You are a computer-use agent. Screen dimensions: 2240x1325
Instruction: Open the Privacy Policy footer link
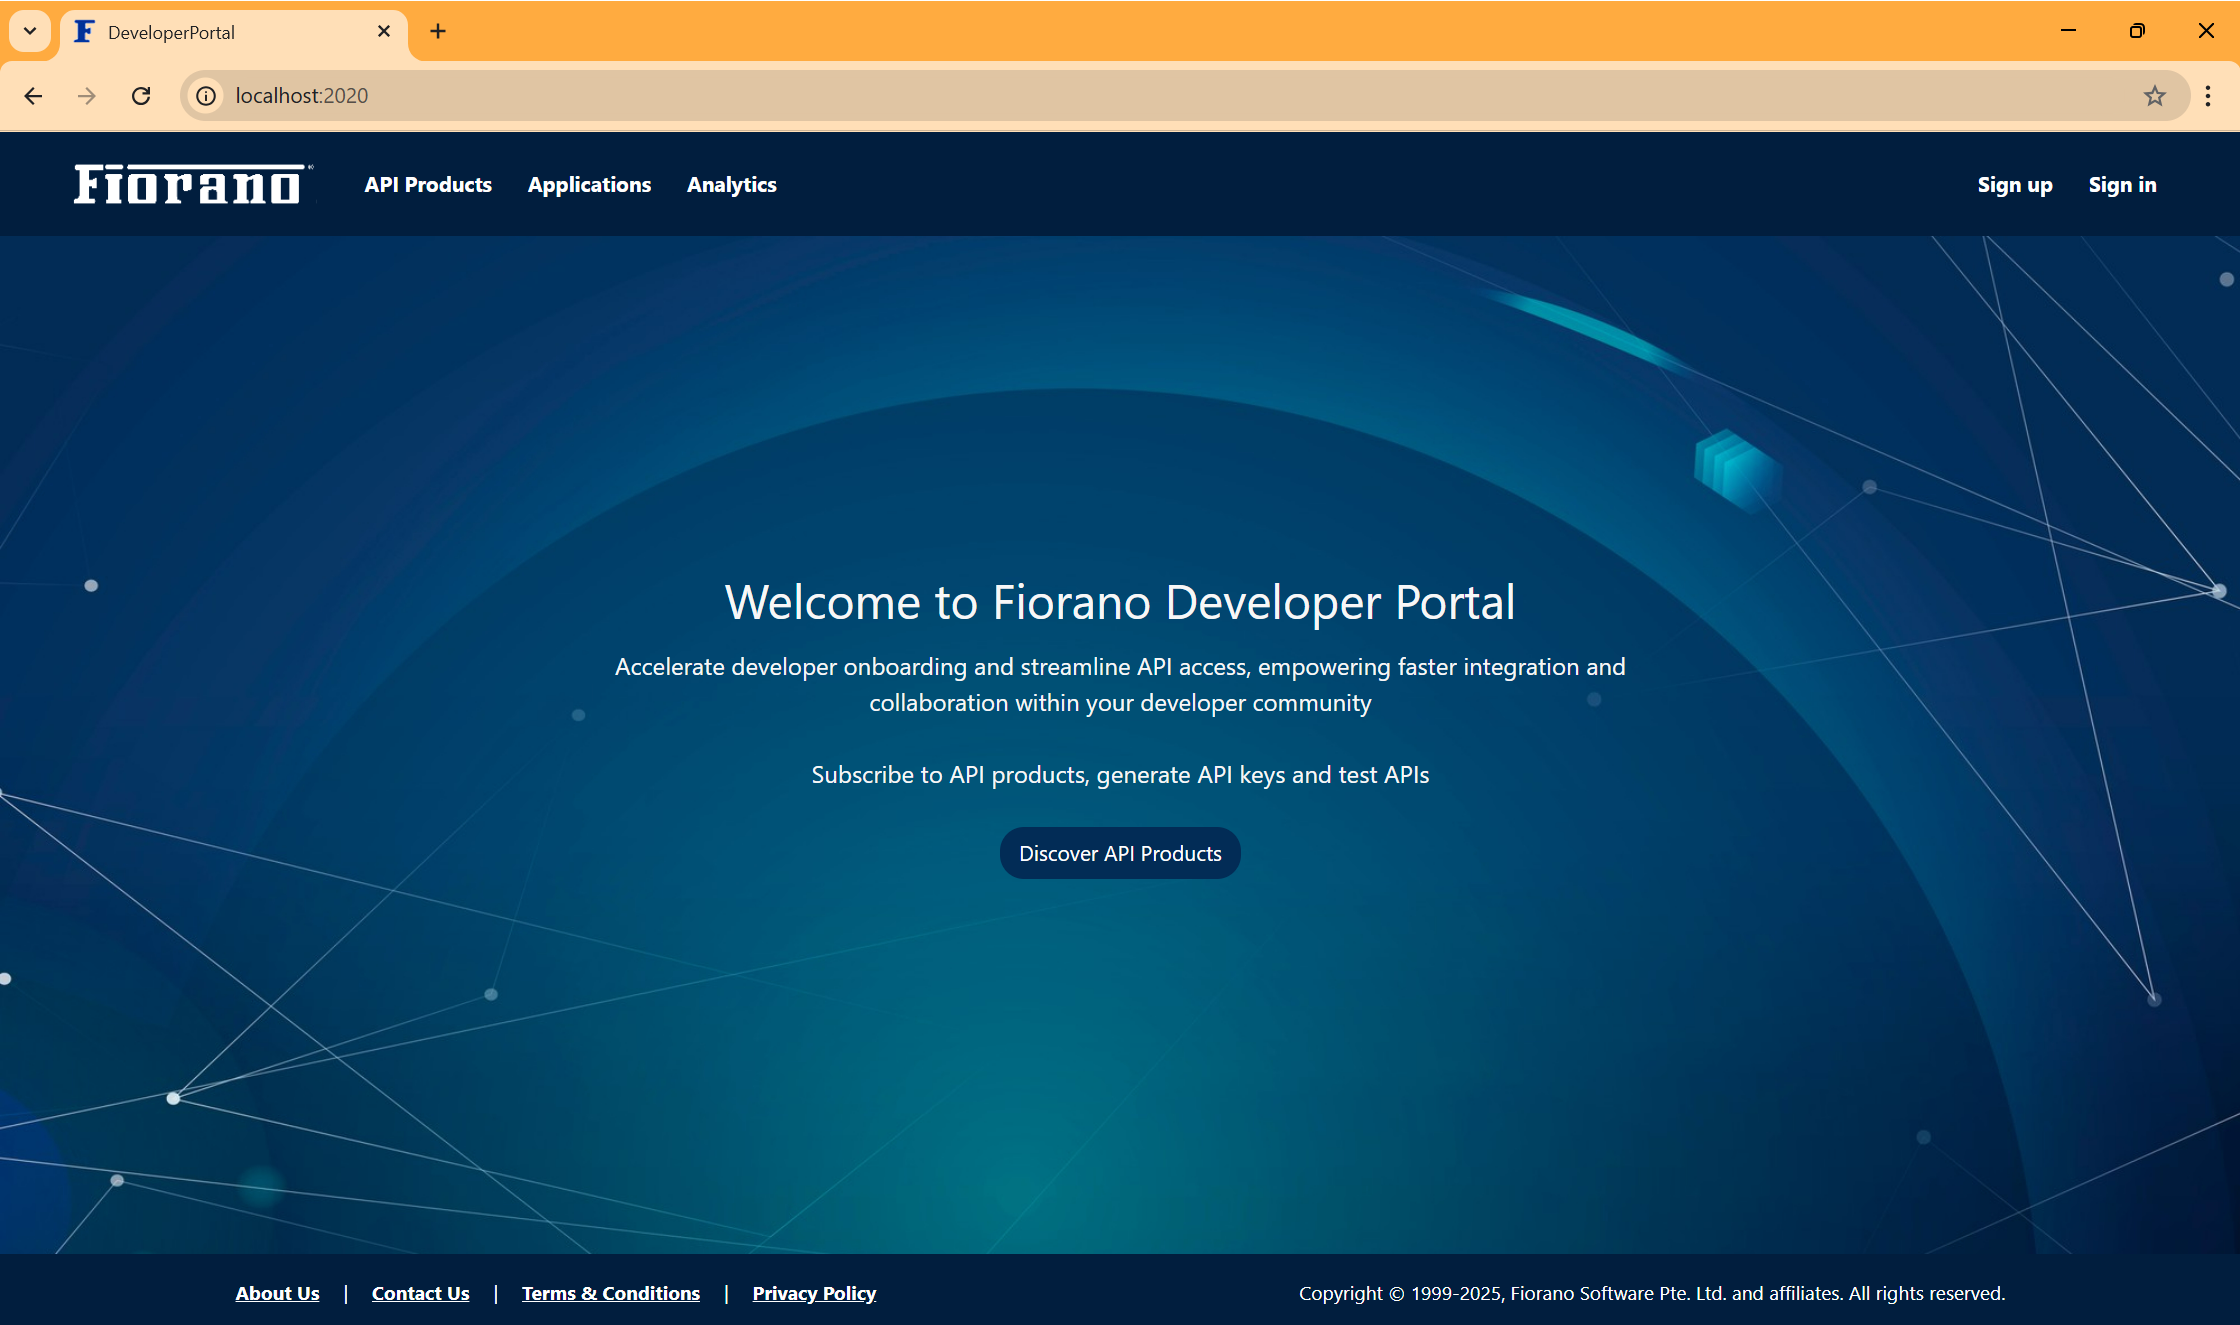pos(814,1293)
